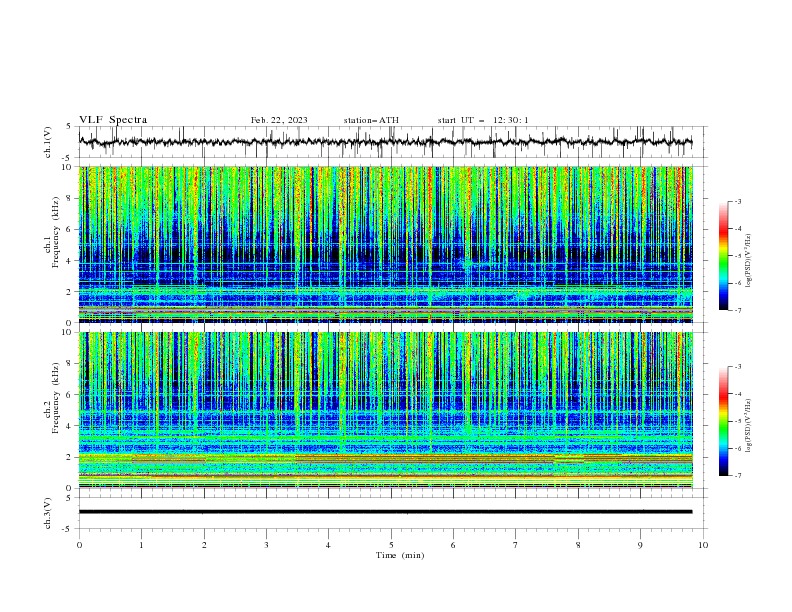792x612 pixels.
Task: Select the start UT 12:30:1 text
Action: (483, 120)
